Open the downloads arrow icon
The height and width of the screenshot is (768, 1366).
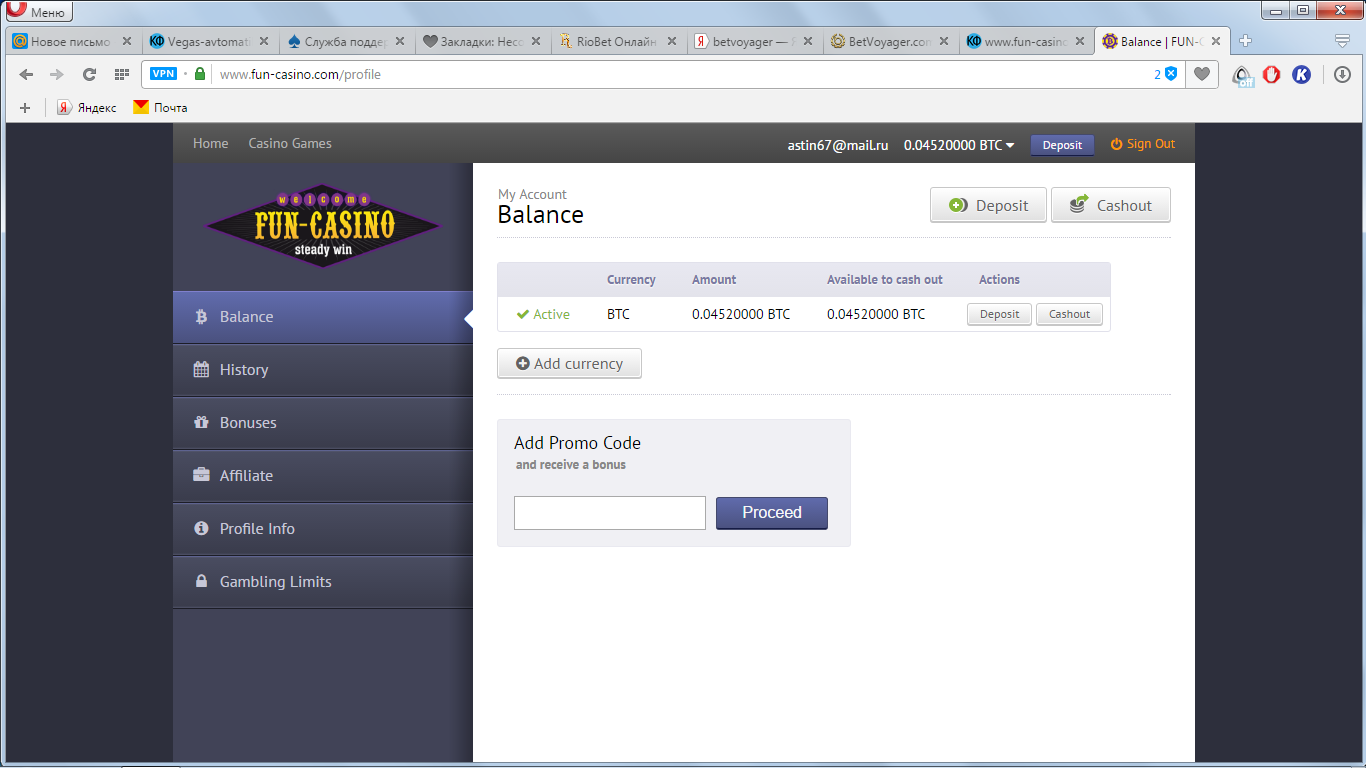1342,74
